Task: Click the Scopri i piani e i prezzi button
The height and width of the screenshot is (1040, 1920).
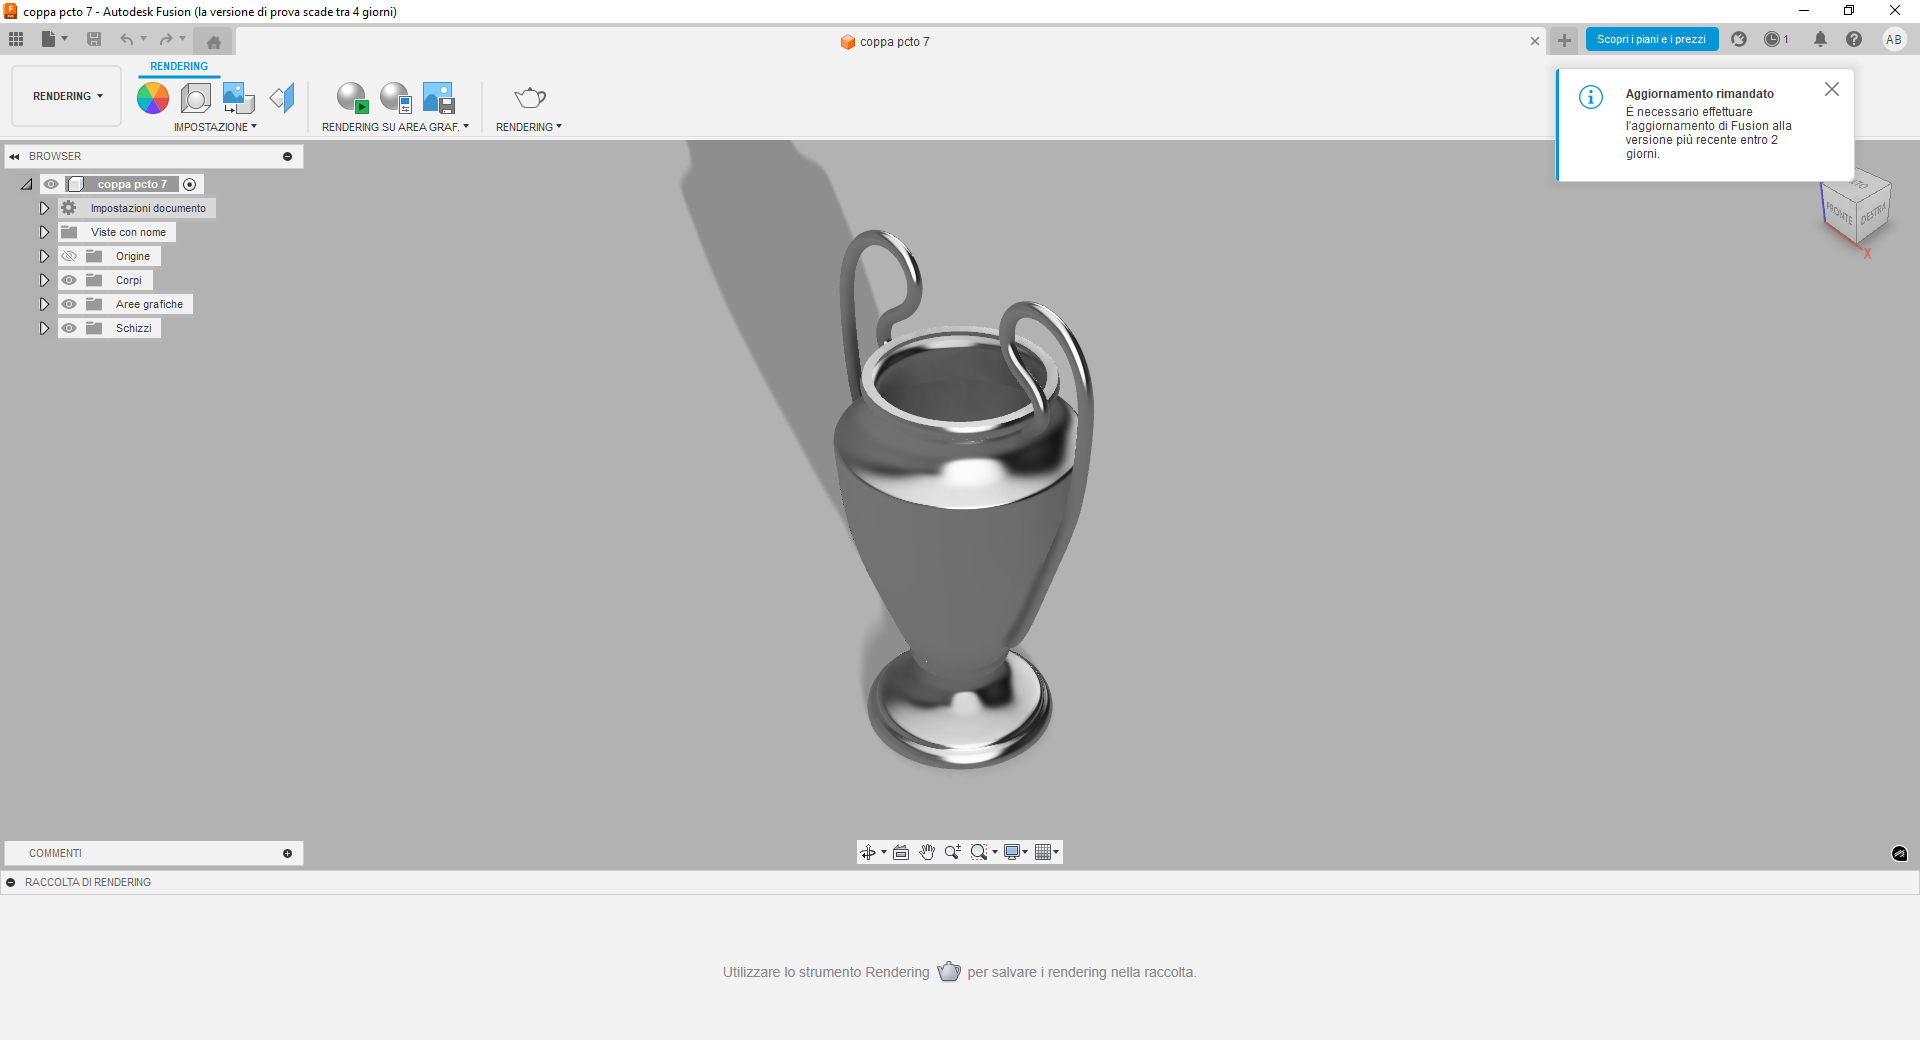Action: (x=1651, y=39)
